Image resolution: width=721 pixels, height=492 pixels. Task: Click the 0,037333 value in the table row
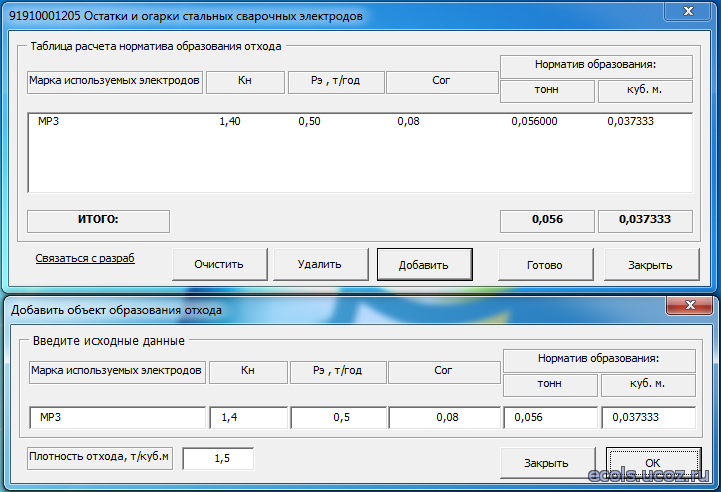tap(630, 121)
